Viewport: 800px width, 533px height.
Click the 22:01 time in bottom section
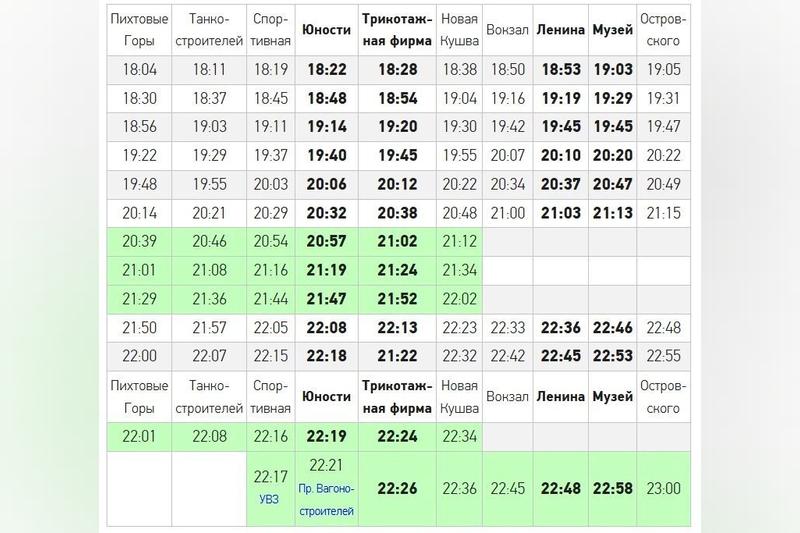pyautogui.click(x=141, y=435)
